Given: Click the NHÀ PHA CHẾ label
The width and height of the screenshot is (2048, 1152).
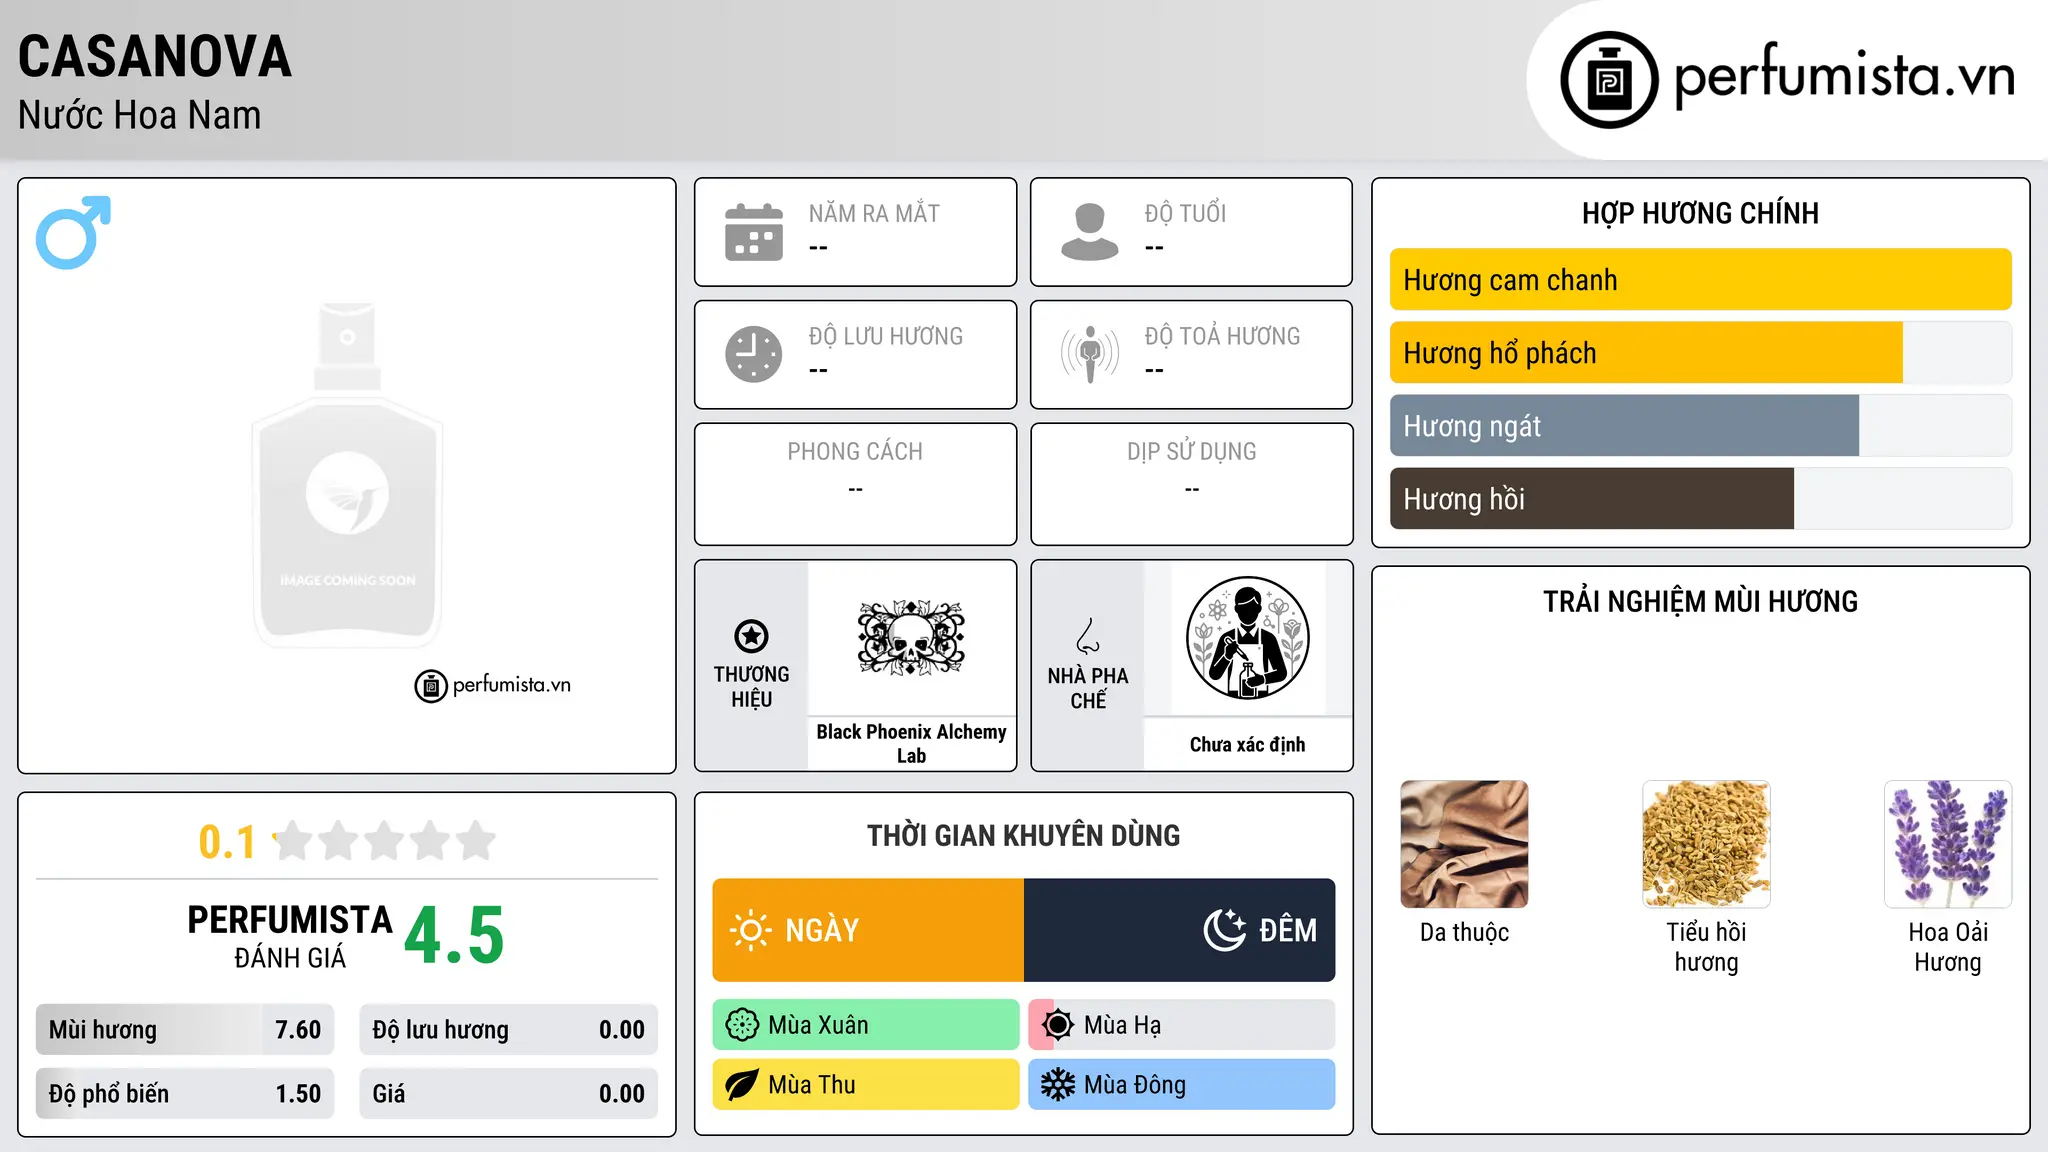Looking at the screenshot, I should (1088, 688).
